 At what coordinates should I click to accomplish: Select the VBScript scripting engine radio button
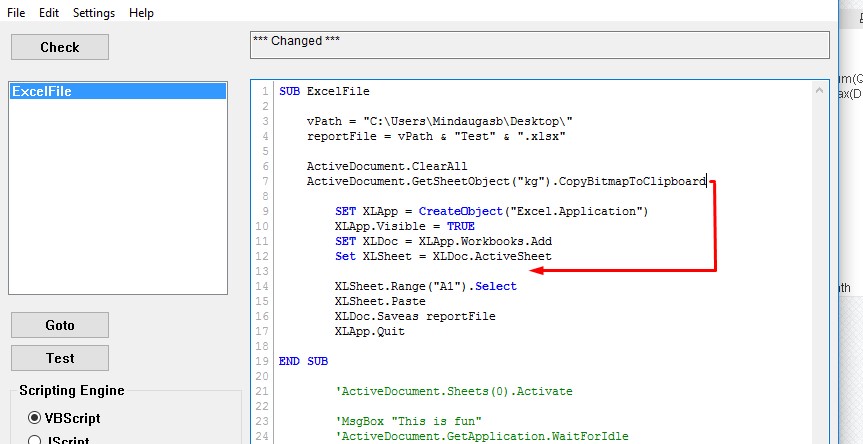click(x=34, y=418)
